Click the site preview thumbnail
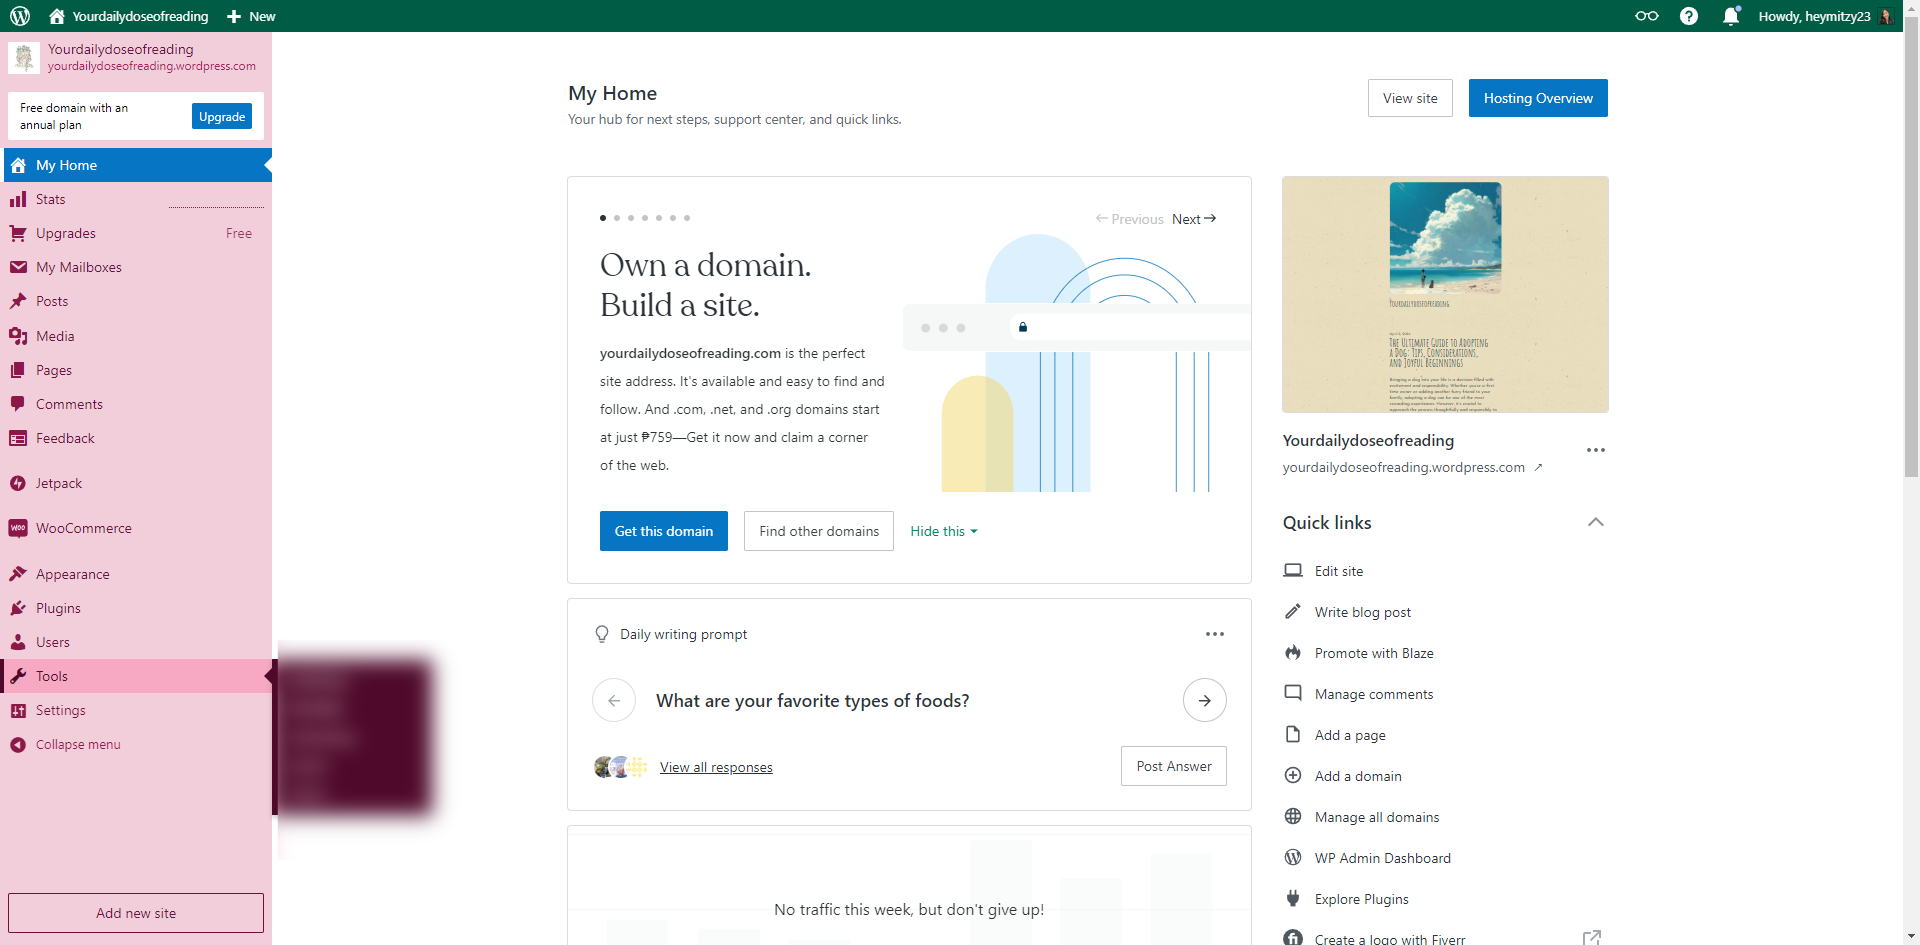Image resolution: width=1920 pixels, height=945 pixels. [1445, 294]
